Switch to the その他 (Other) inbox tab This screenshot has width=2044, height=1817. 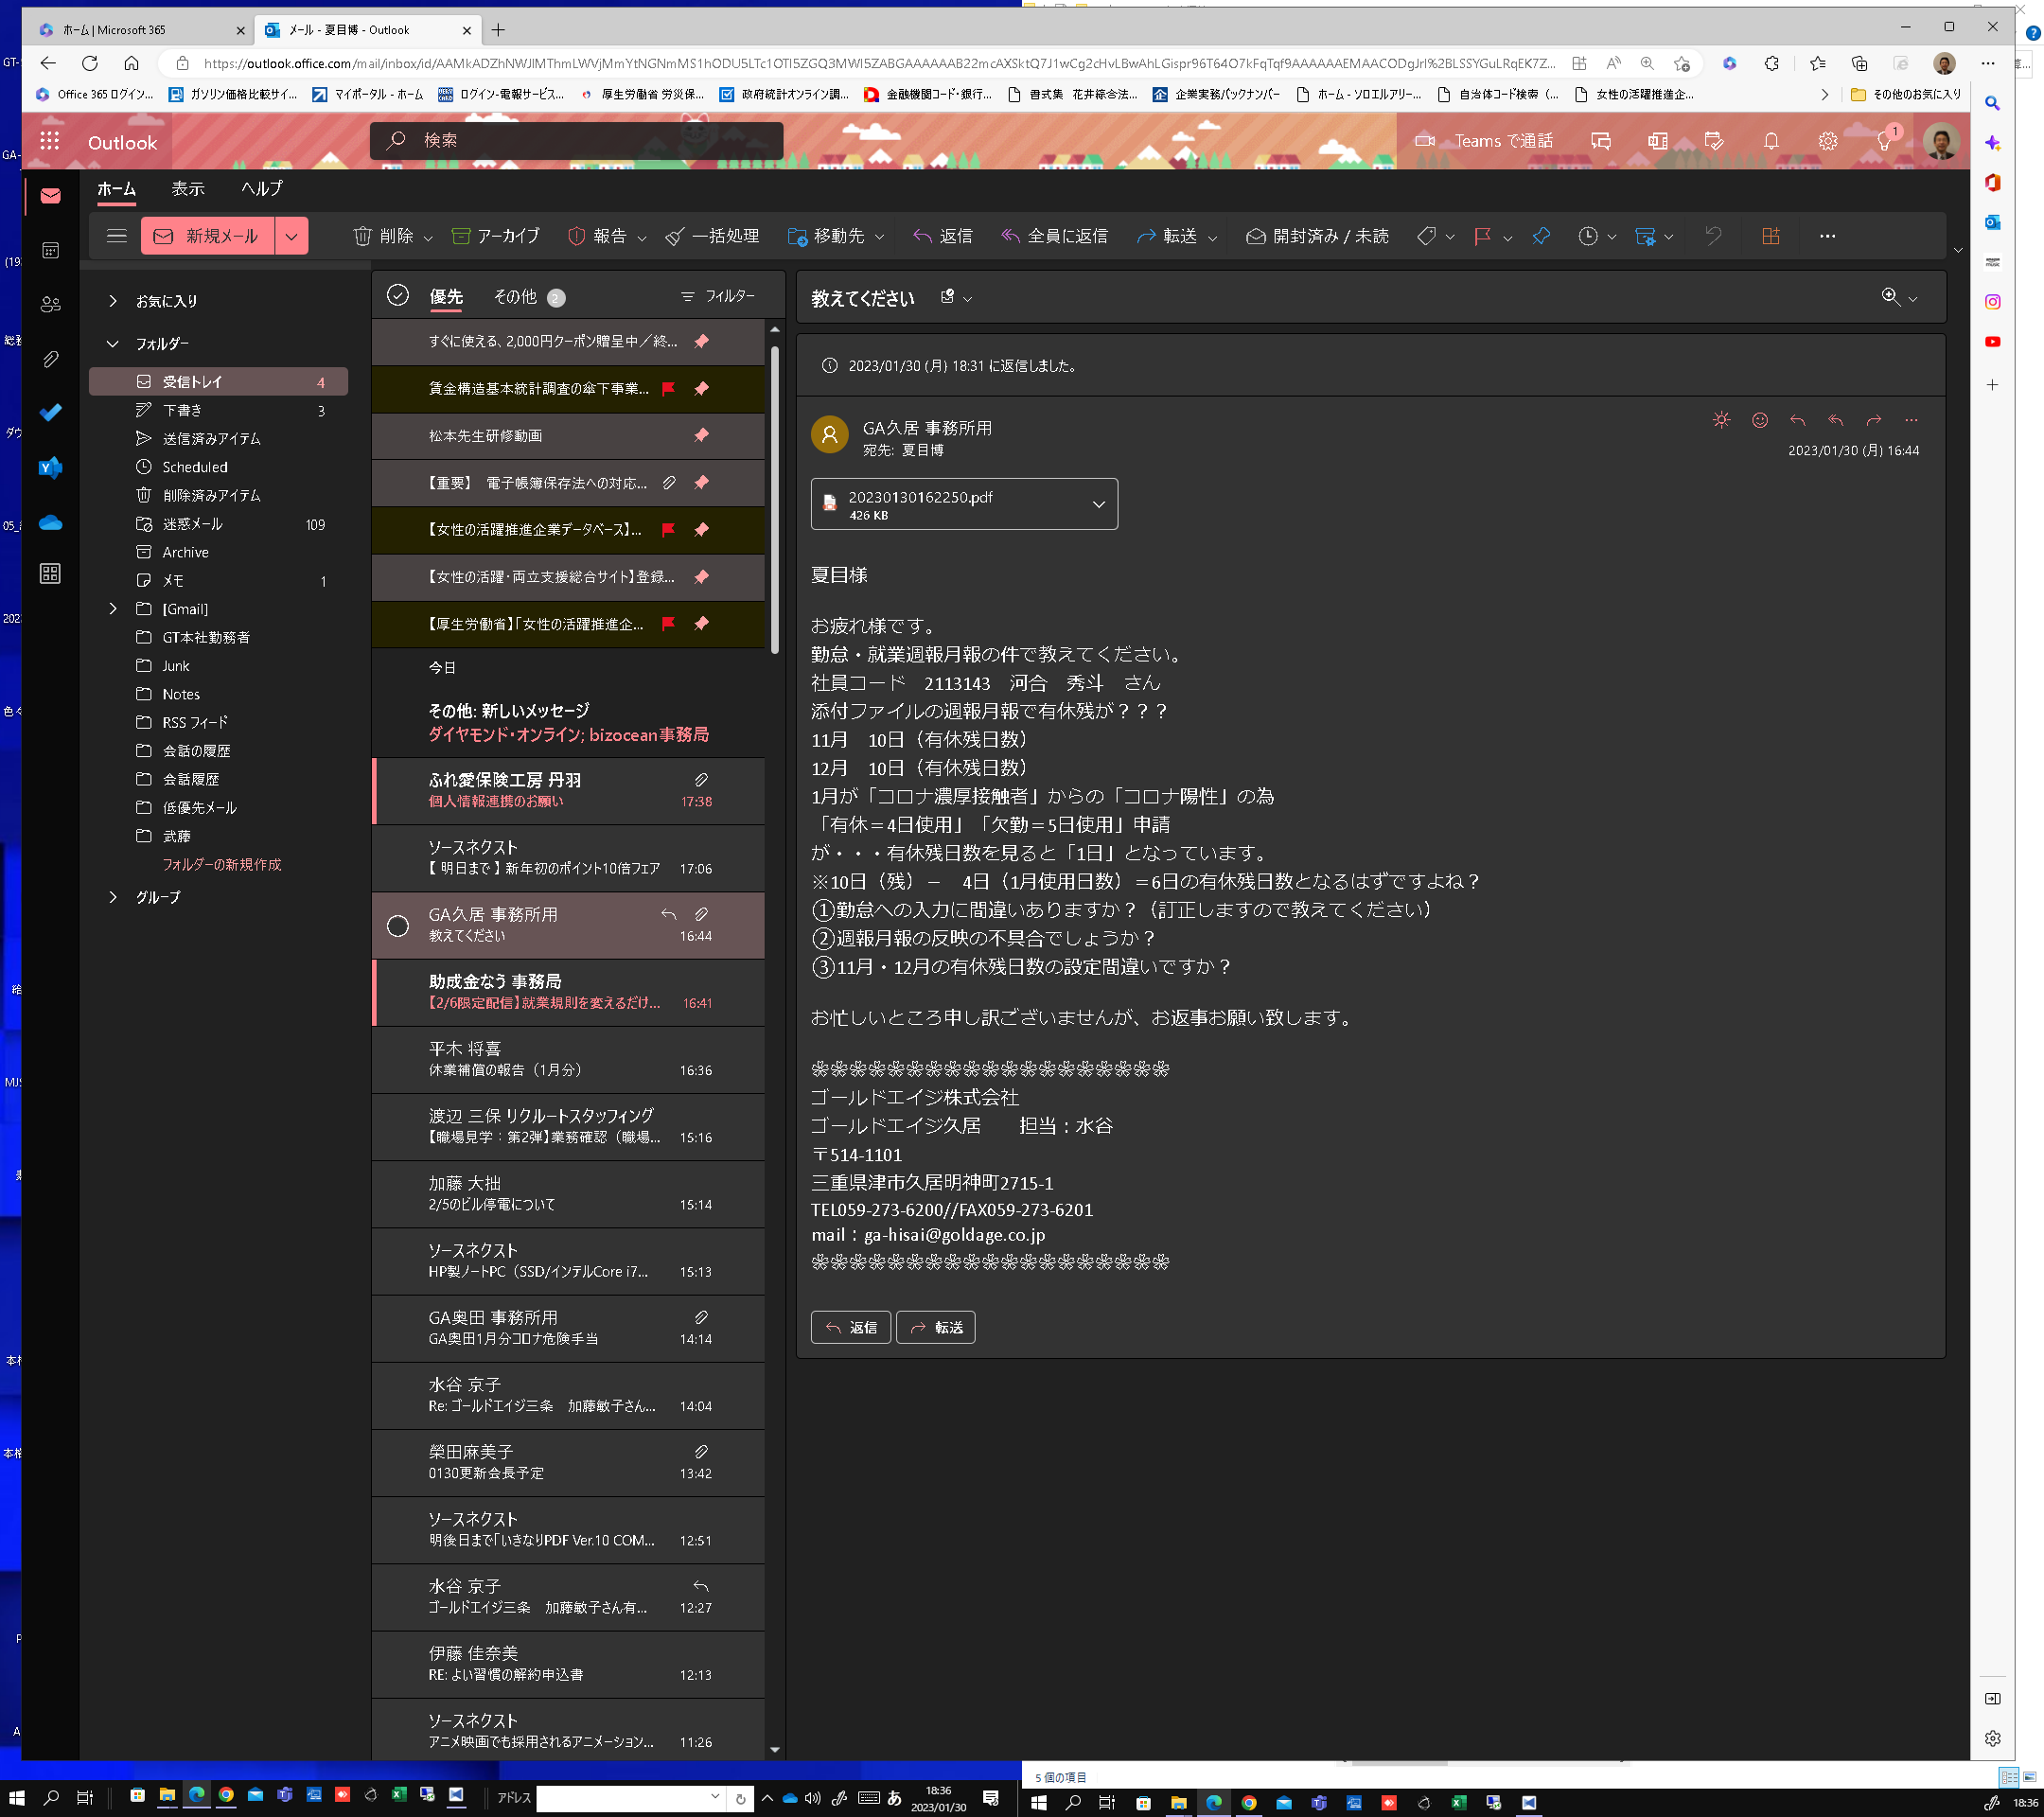515,296
